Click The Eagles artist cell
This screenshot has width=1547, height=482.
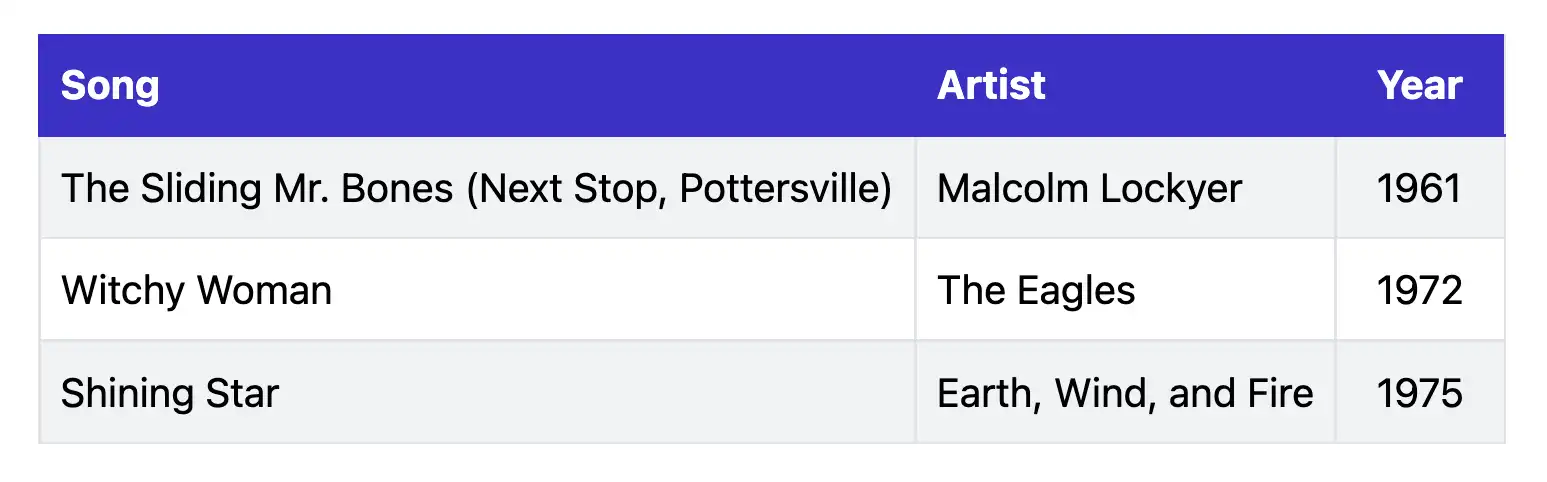[1036, 291]
